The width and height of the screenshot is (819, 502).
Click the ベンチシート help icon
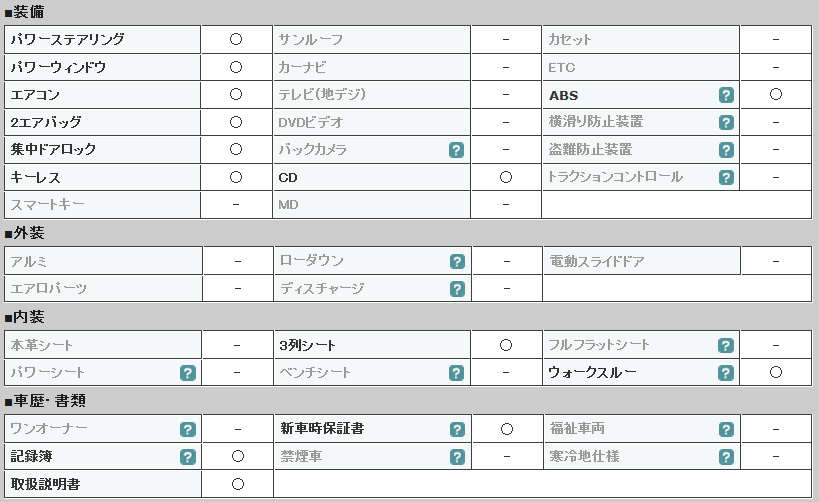(456, 373)
